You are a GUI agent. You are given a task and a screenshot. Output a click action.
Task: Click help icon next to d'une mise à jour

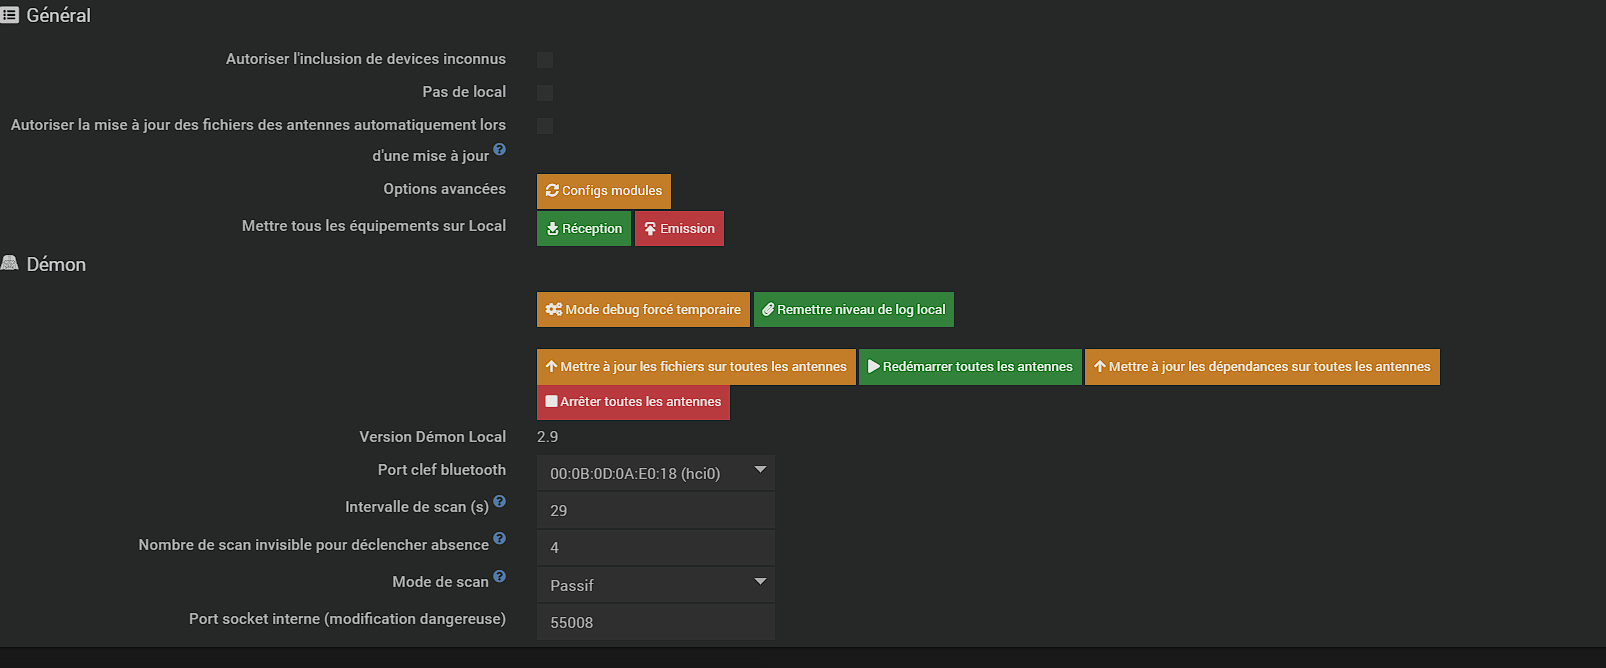500,150
